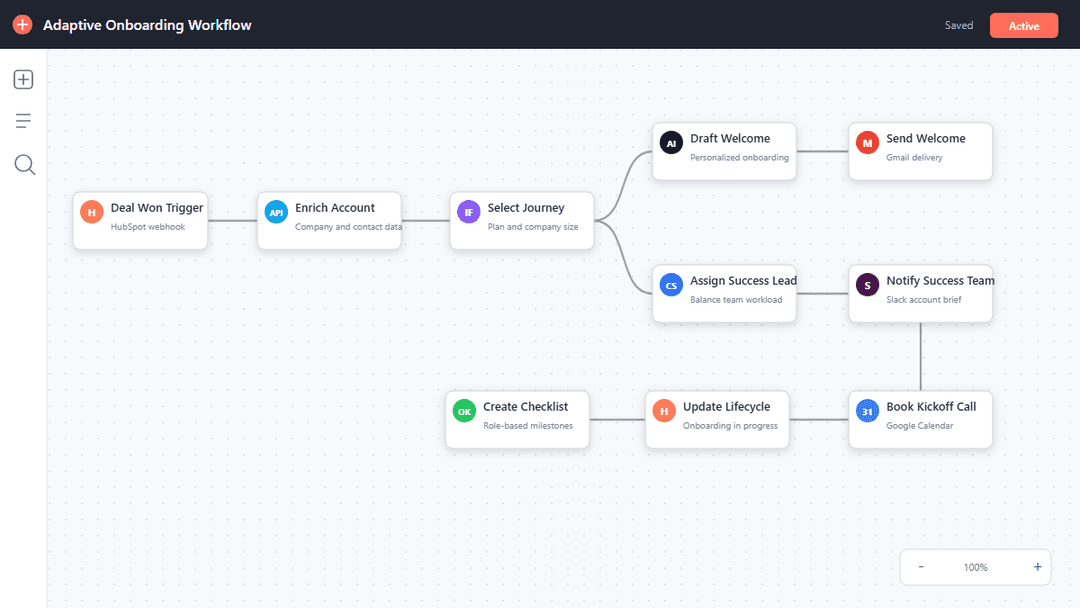
Task: Select the Enrich Account node title
Action: (x=335, y=208)
